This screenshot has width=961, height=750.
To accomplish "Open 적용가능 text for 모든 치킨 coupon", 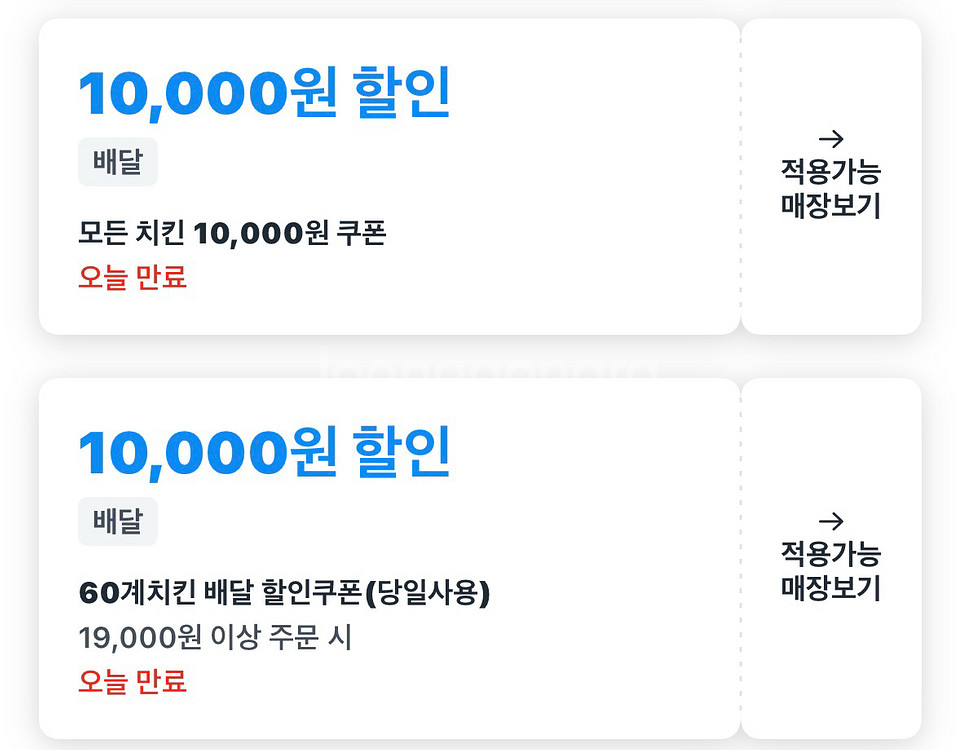I will click(830, 172).
